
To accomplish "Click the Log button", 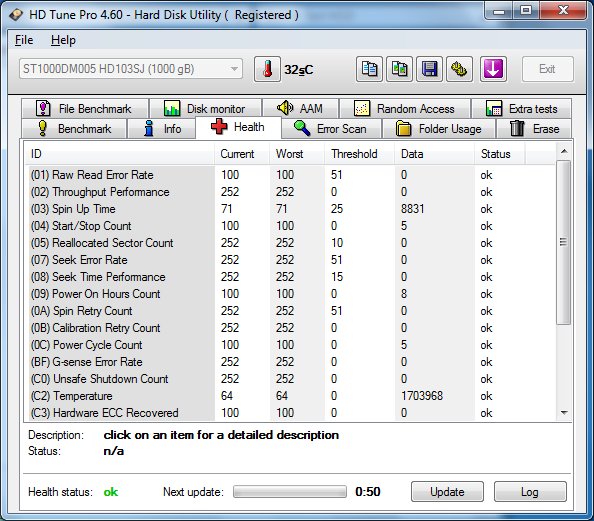I will tap(530, 492).
